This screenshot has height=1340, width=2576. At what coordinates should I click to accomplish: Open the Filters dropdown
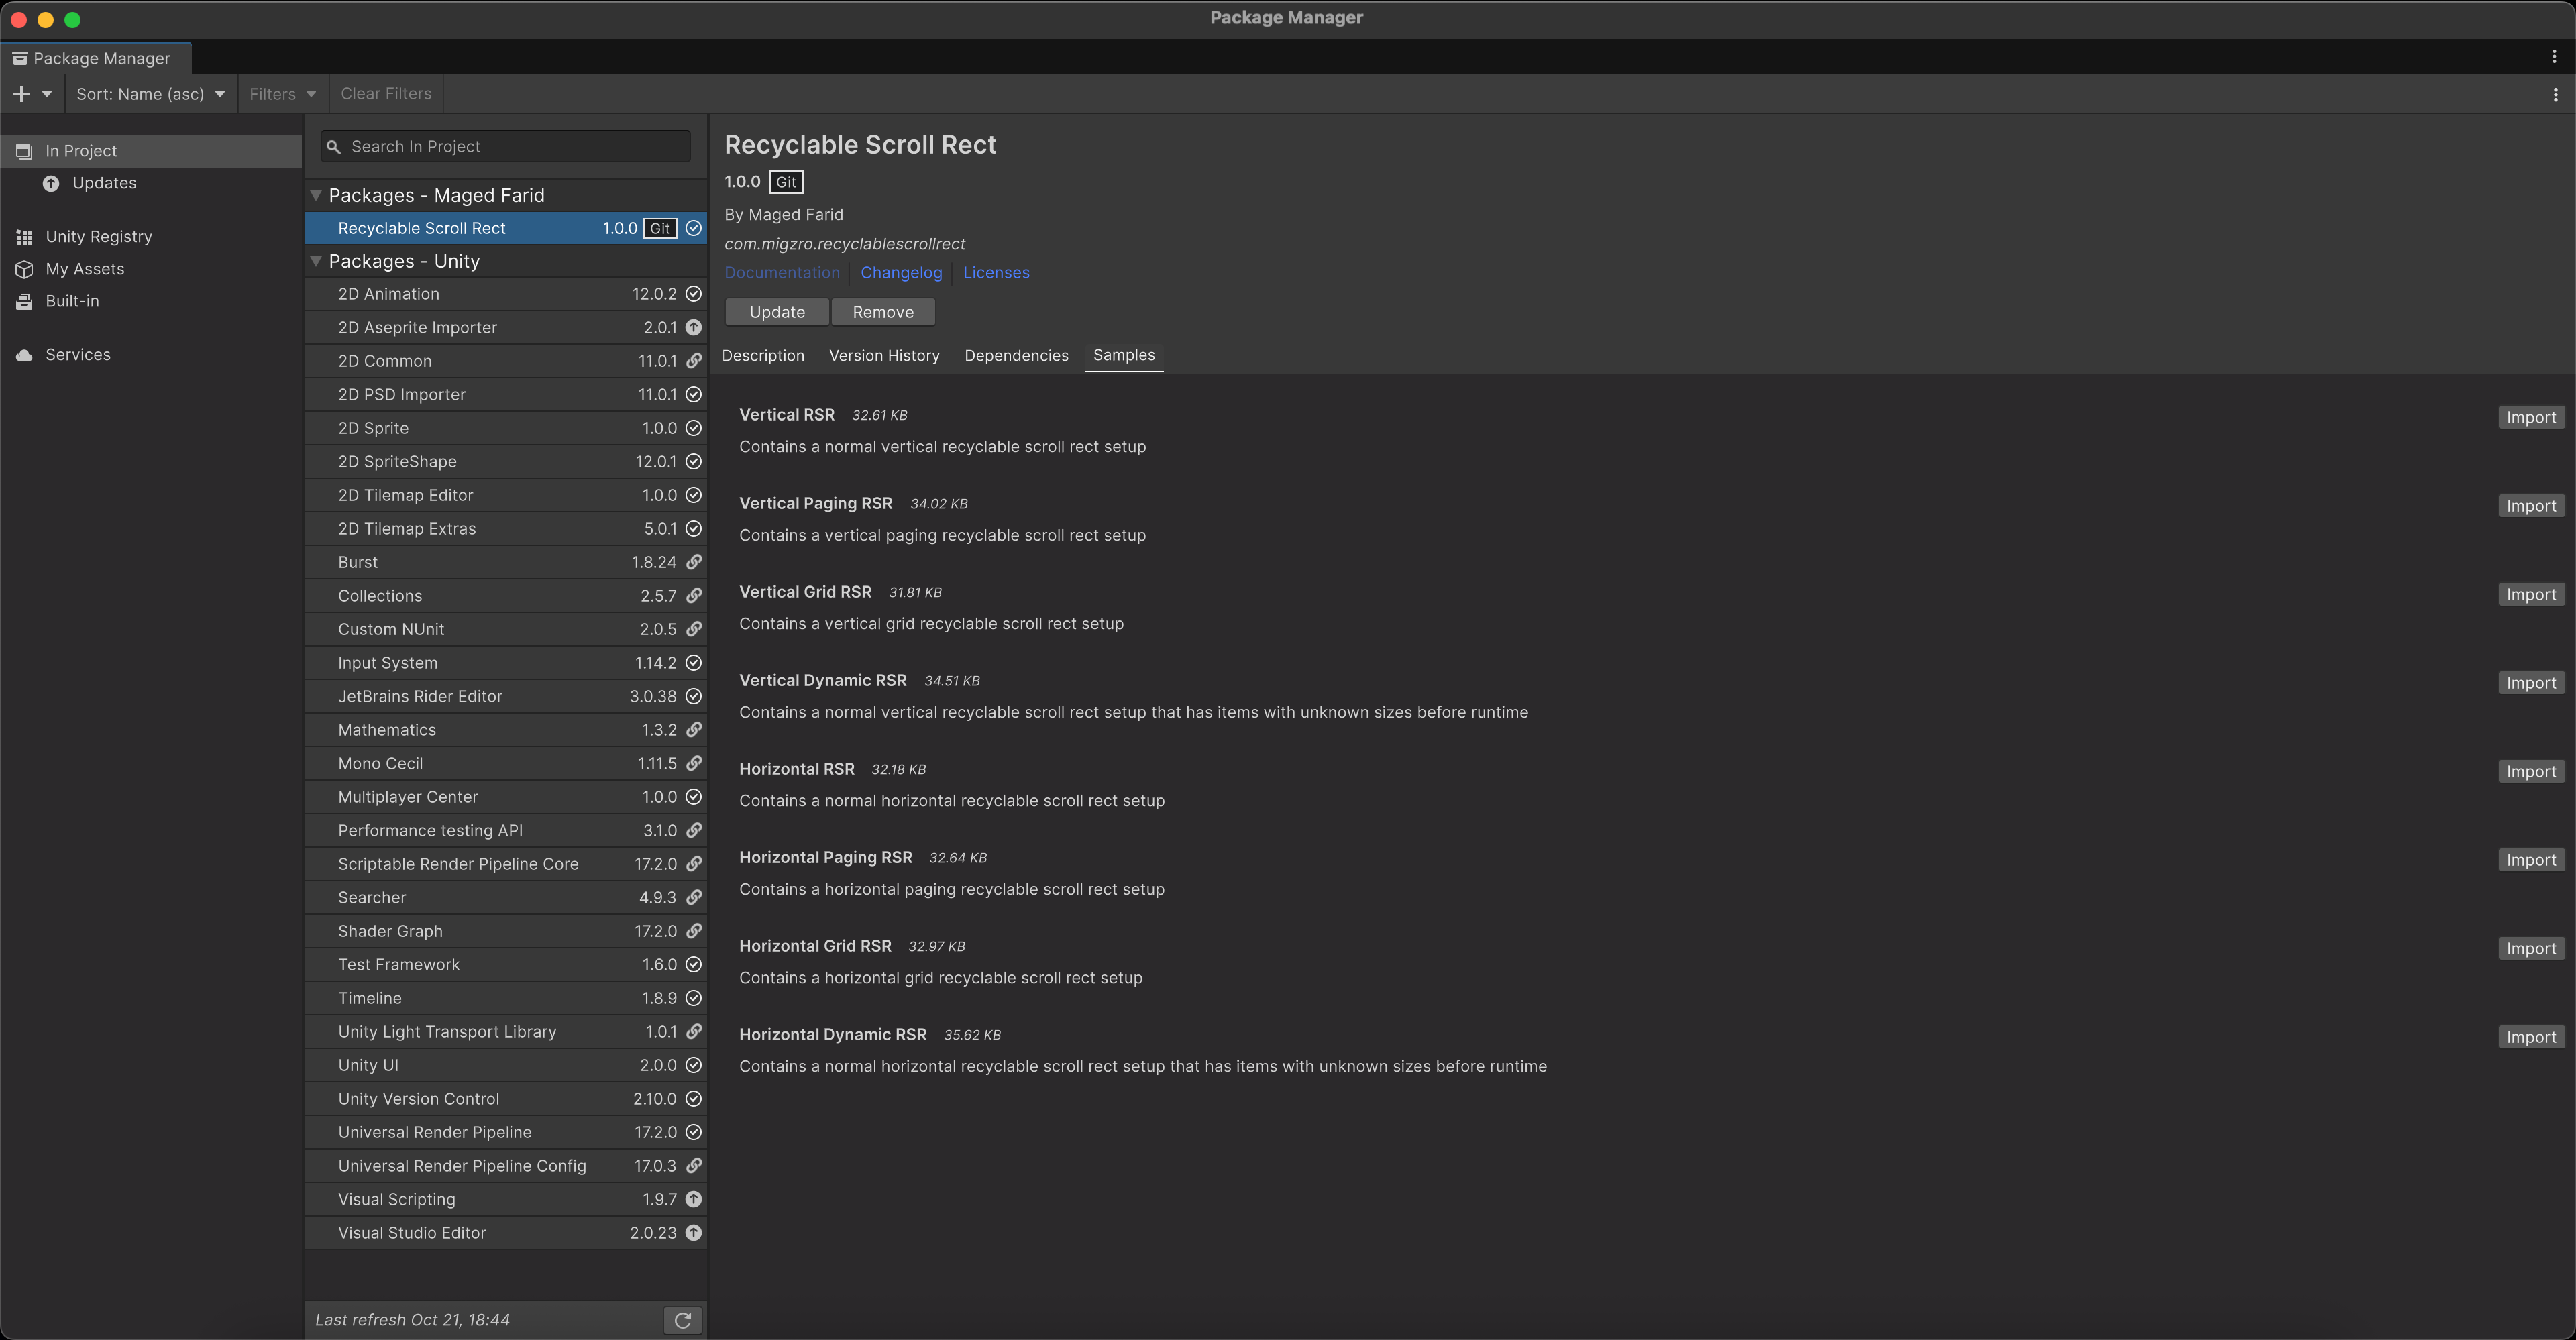282,93
